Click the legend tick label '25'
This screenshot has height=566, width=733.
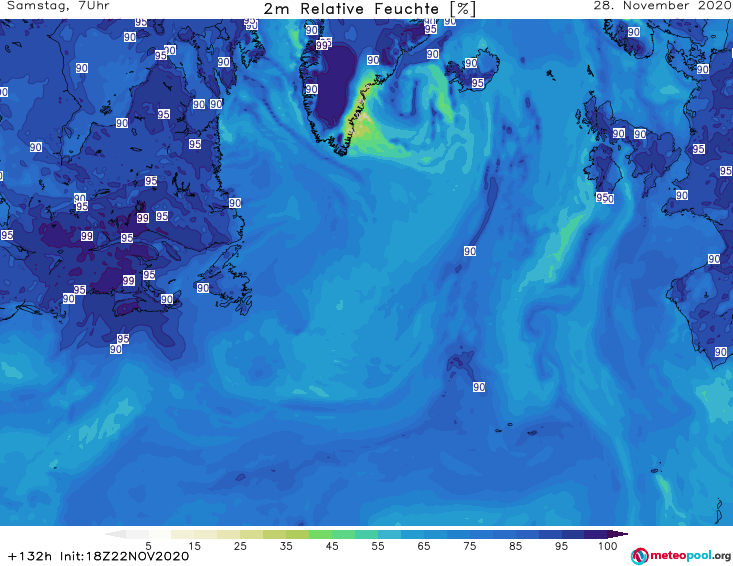240,546
